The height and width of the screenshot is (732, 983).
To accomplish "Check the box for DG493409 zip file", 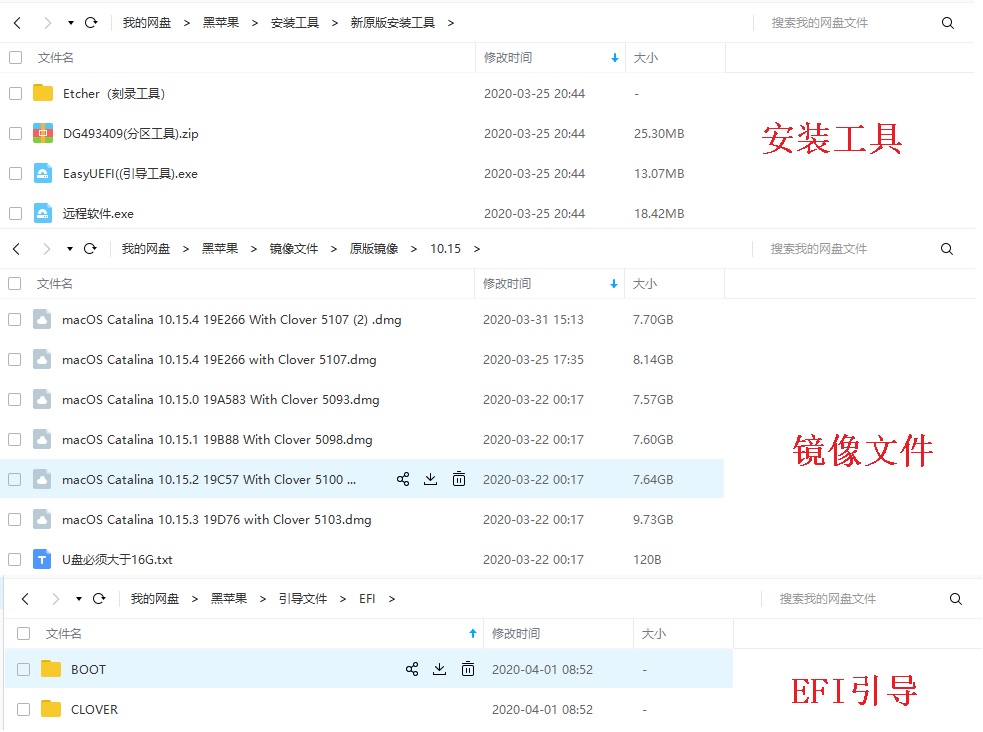I will coord(15,134).
